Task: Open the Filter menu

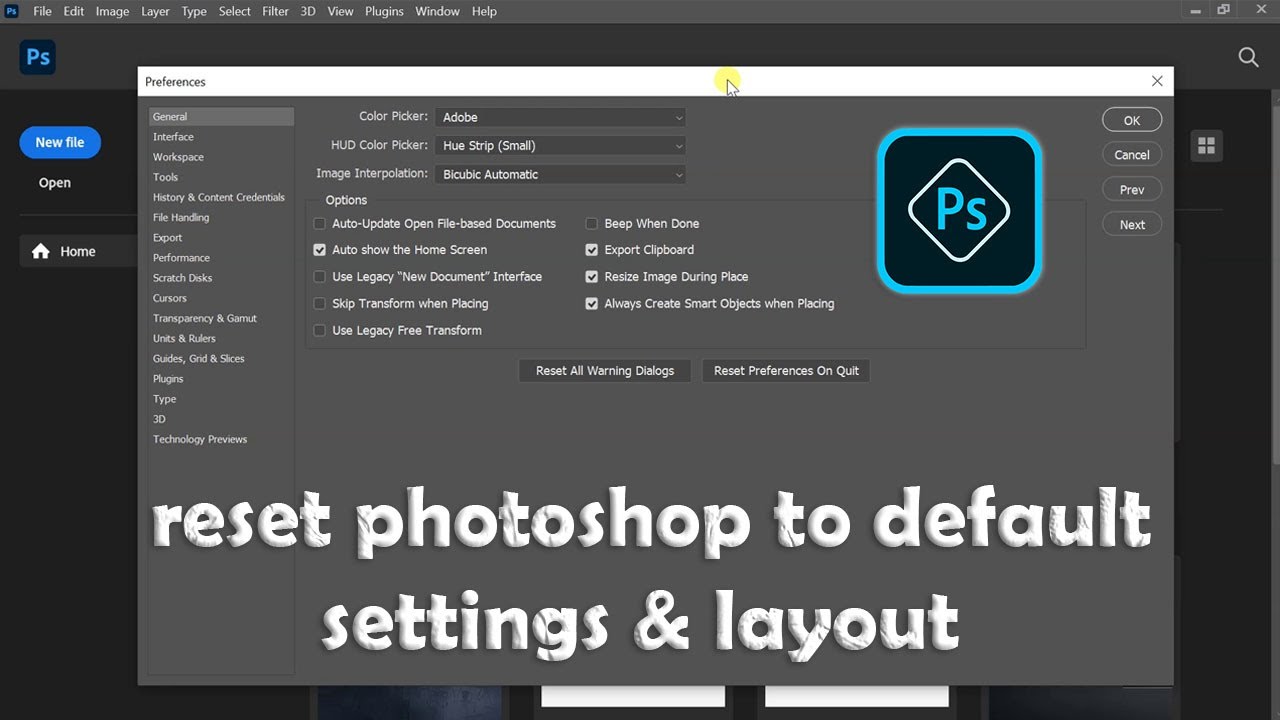Action: point(276,11)
